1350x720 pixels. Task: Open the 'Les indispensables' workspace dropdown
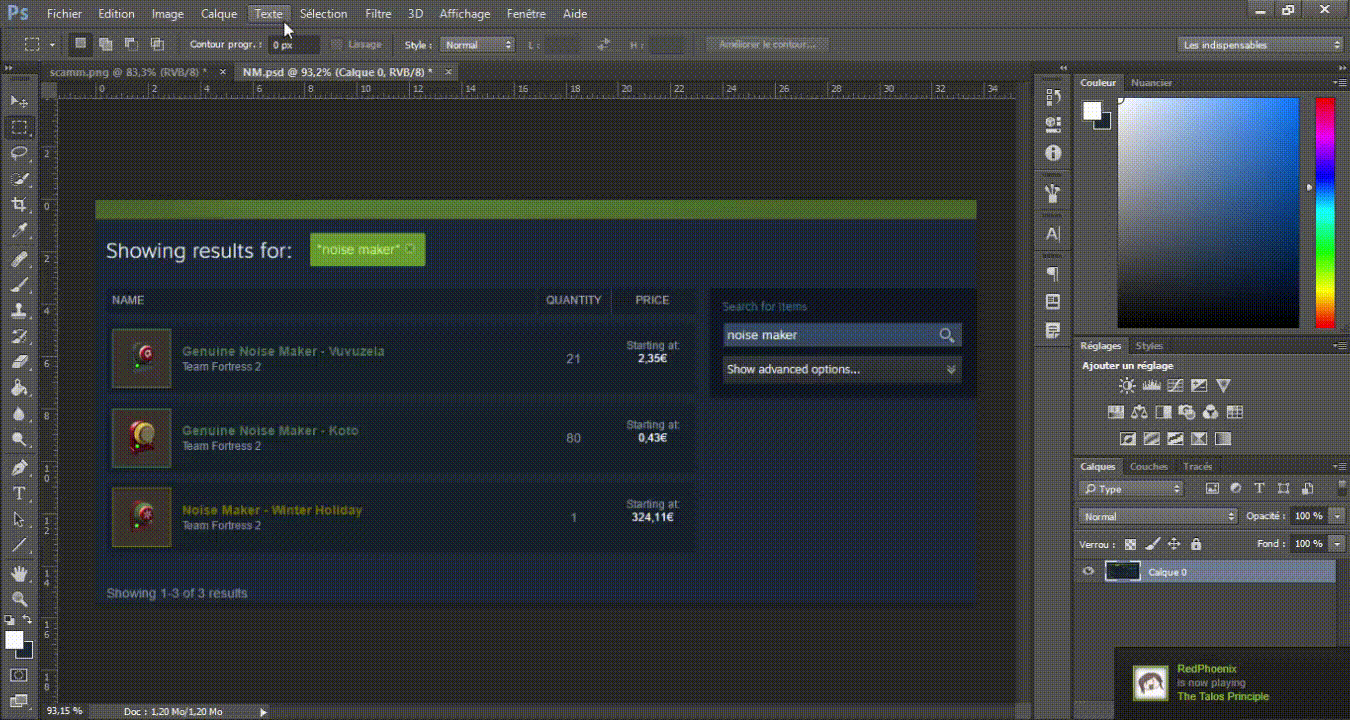point(1261,45)
